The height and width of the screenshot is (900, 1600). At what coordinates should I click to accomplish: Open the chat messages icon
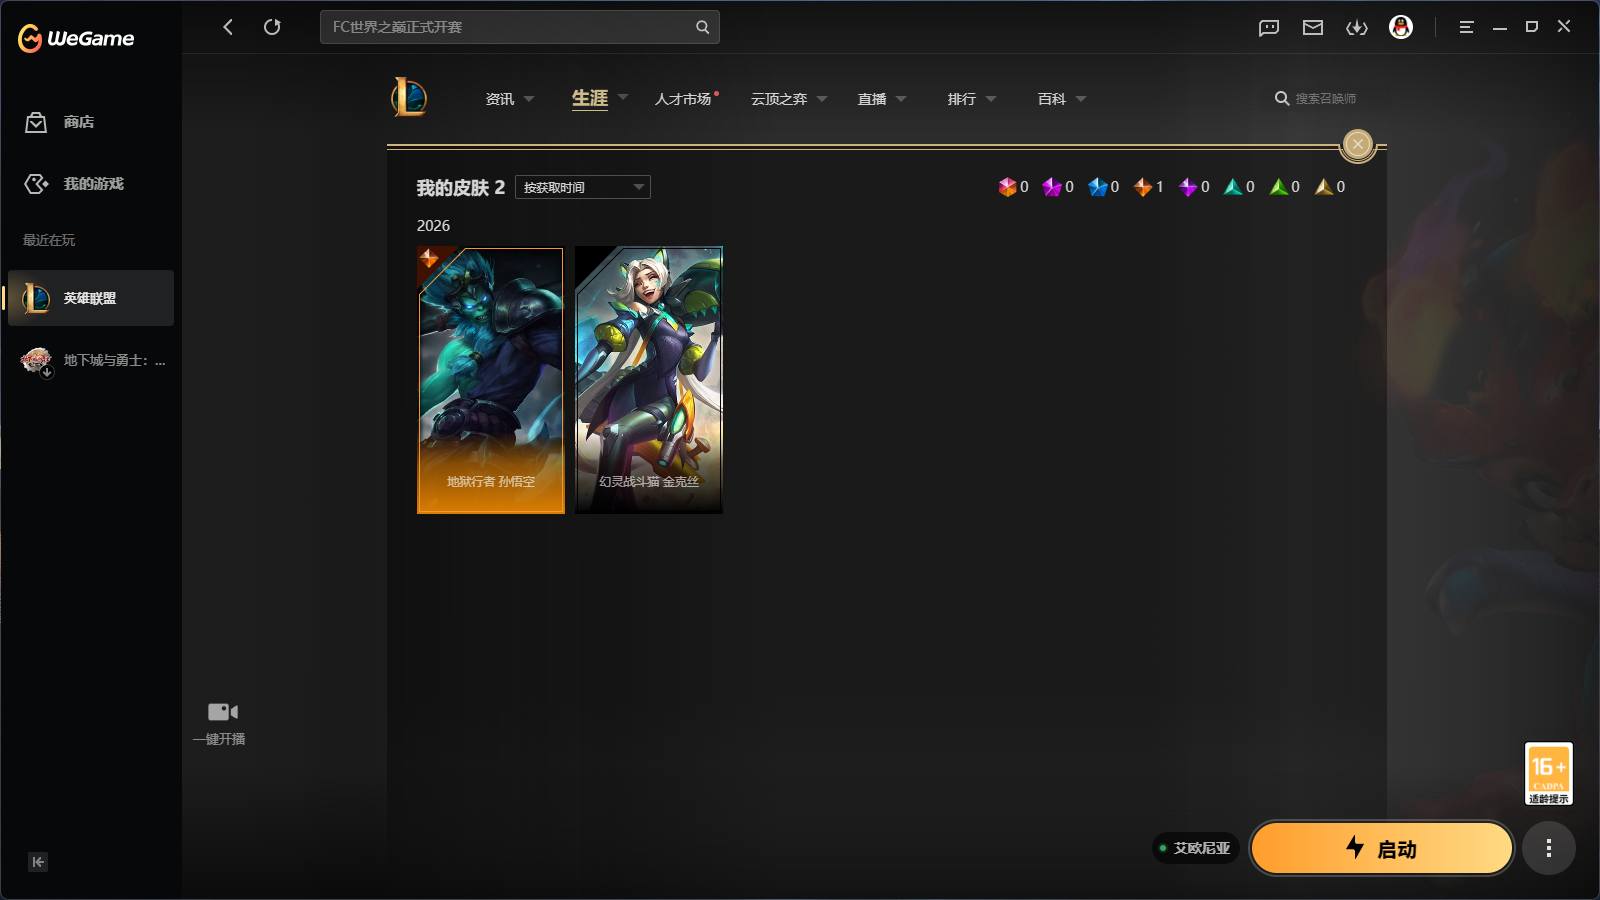(1269, 27)
